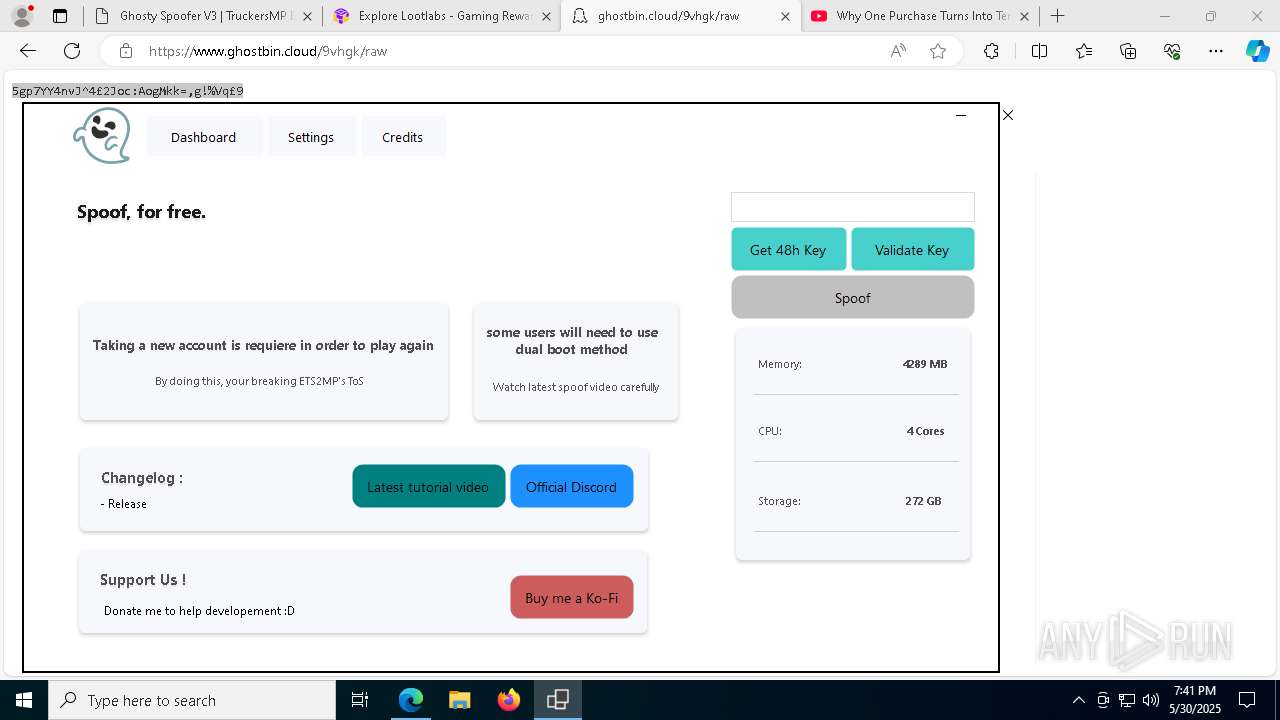This screenshot has height=720, width=1280.
Task: Click the key entry input field
Action: pos(852,207)
